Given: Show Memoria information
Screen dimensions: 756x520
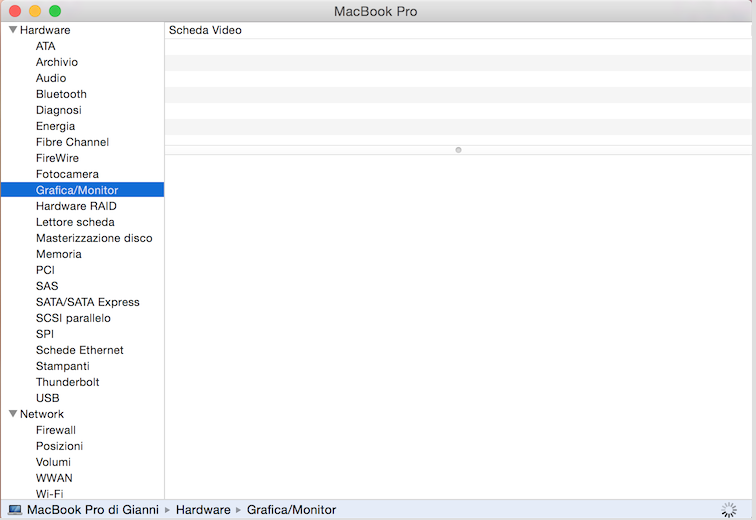Looking at the screenshot, I should (58, 254).
